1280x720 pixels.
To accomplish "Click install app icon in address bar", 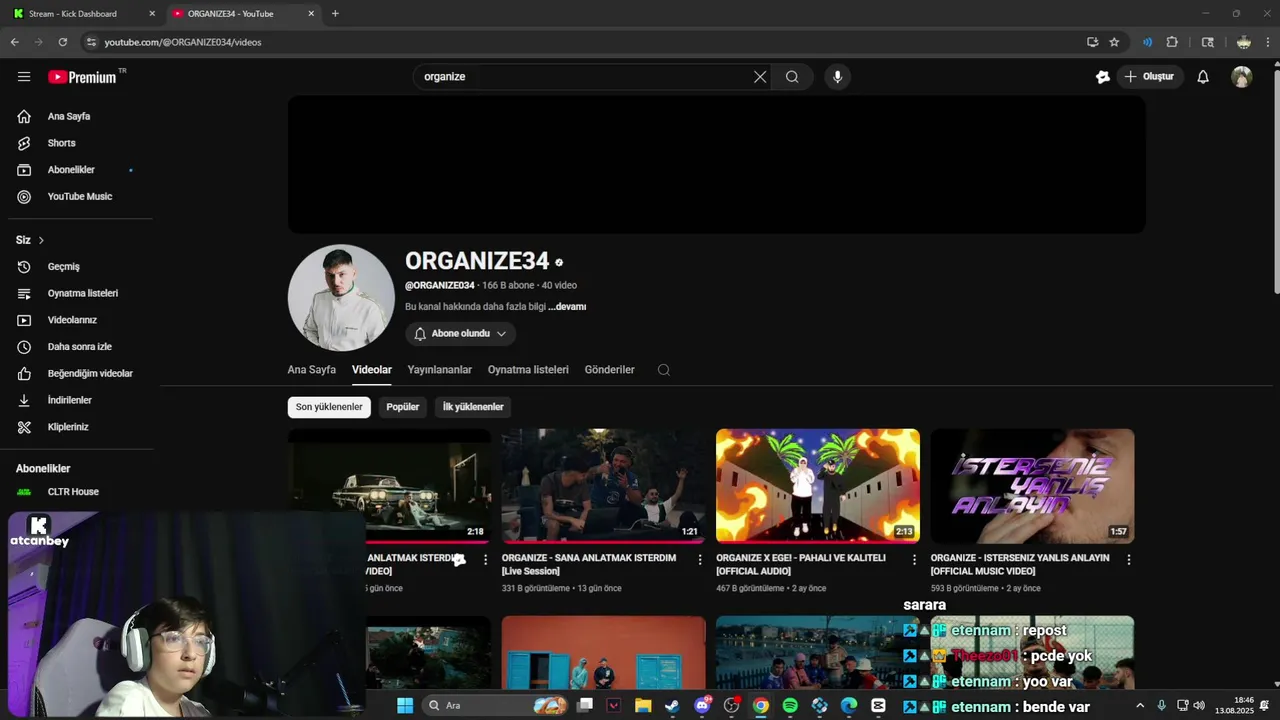I will [x=1092, y=42].
